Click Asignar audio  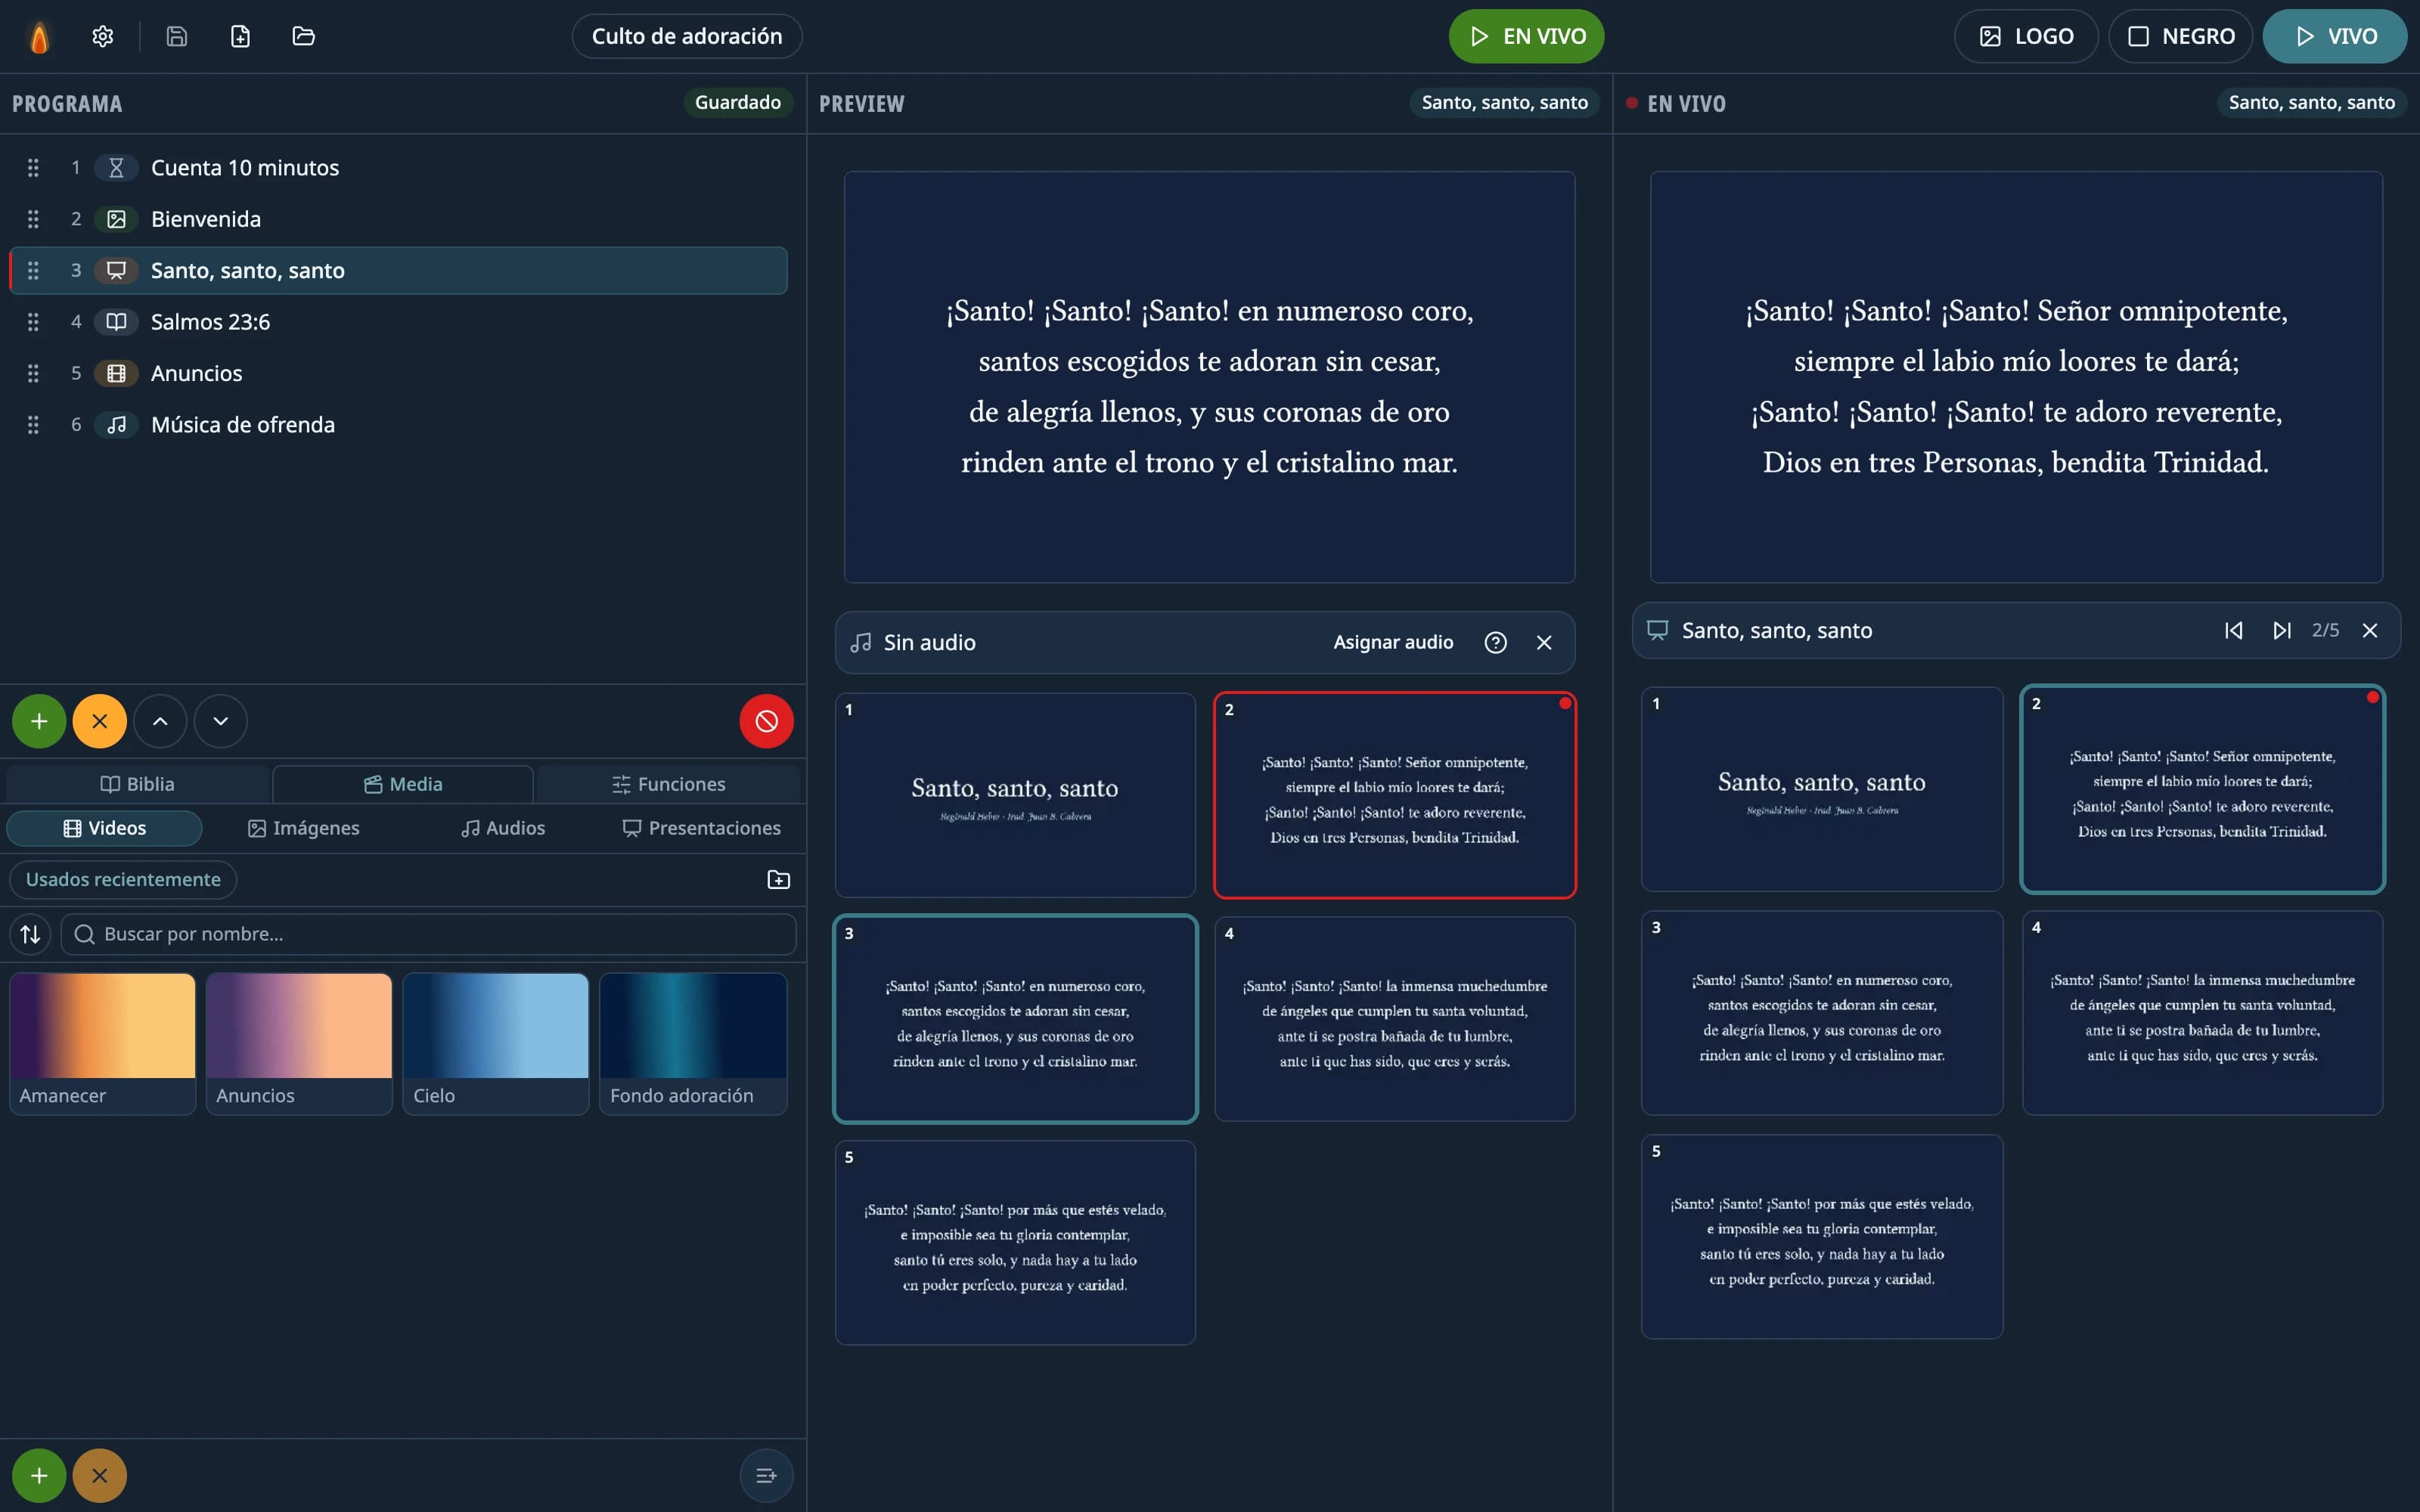point(1393,643)
